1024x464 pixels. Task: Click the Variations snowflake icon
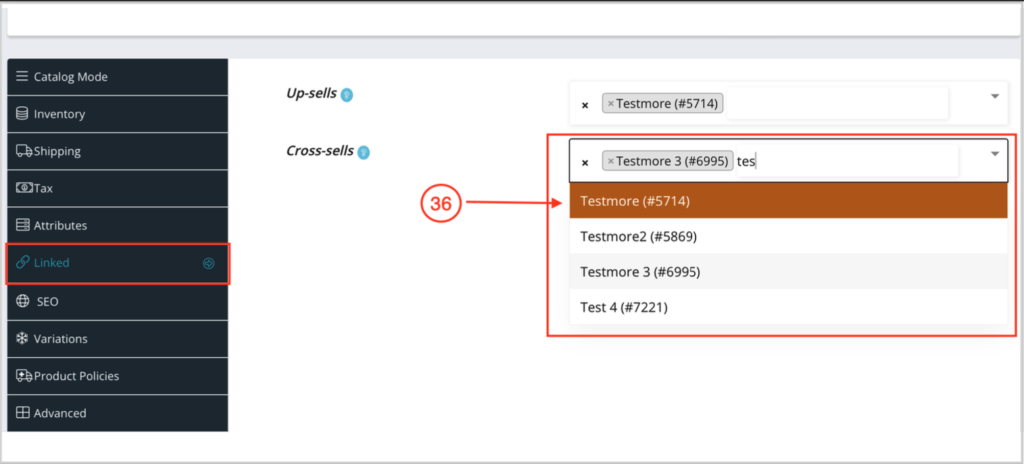pyautogui.click(x=22, y=338)
